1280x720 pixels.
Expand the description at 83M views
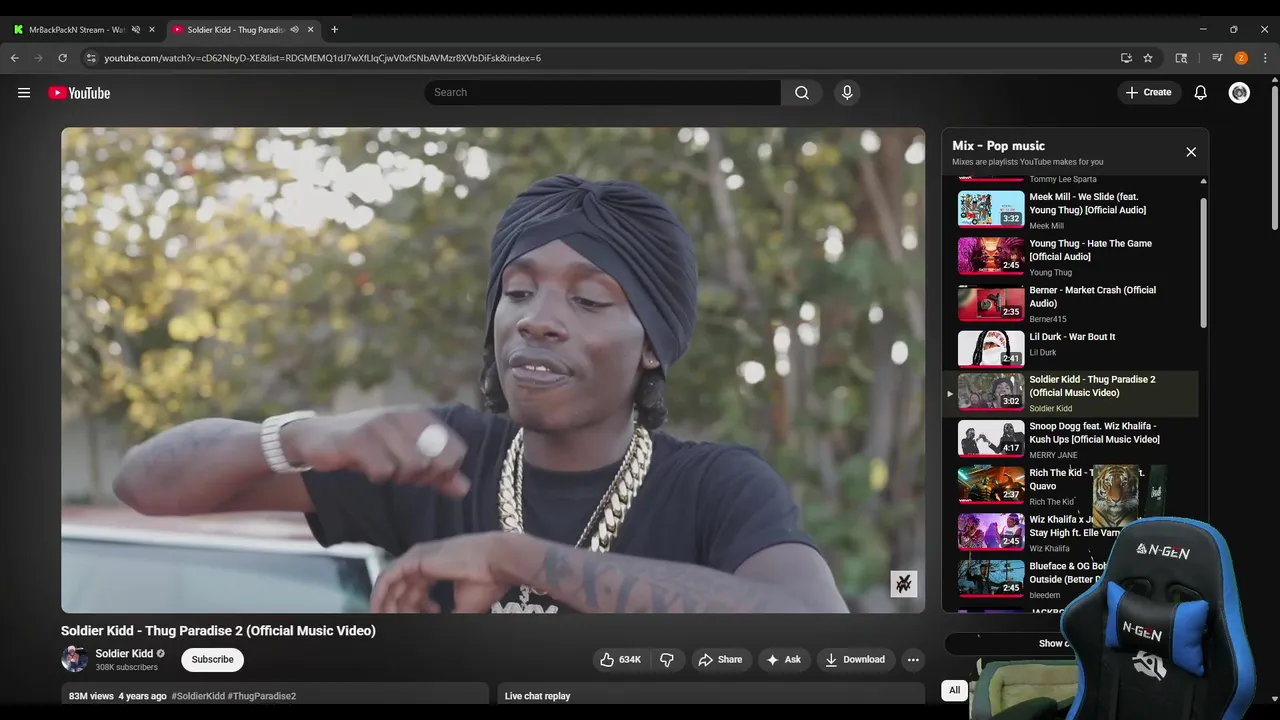coord(275,694)
